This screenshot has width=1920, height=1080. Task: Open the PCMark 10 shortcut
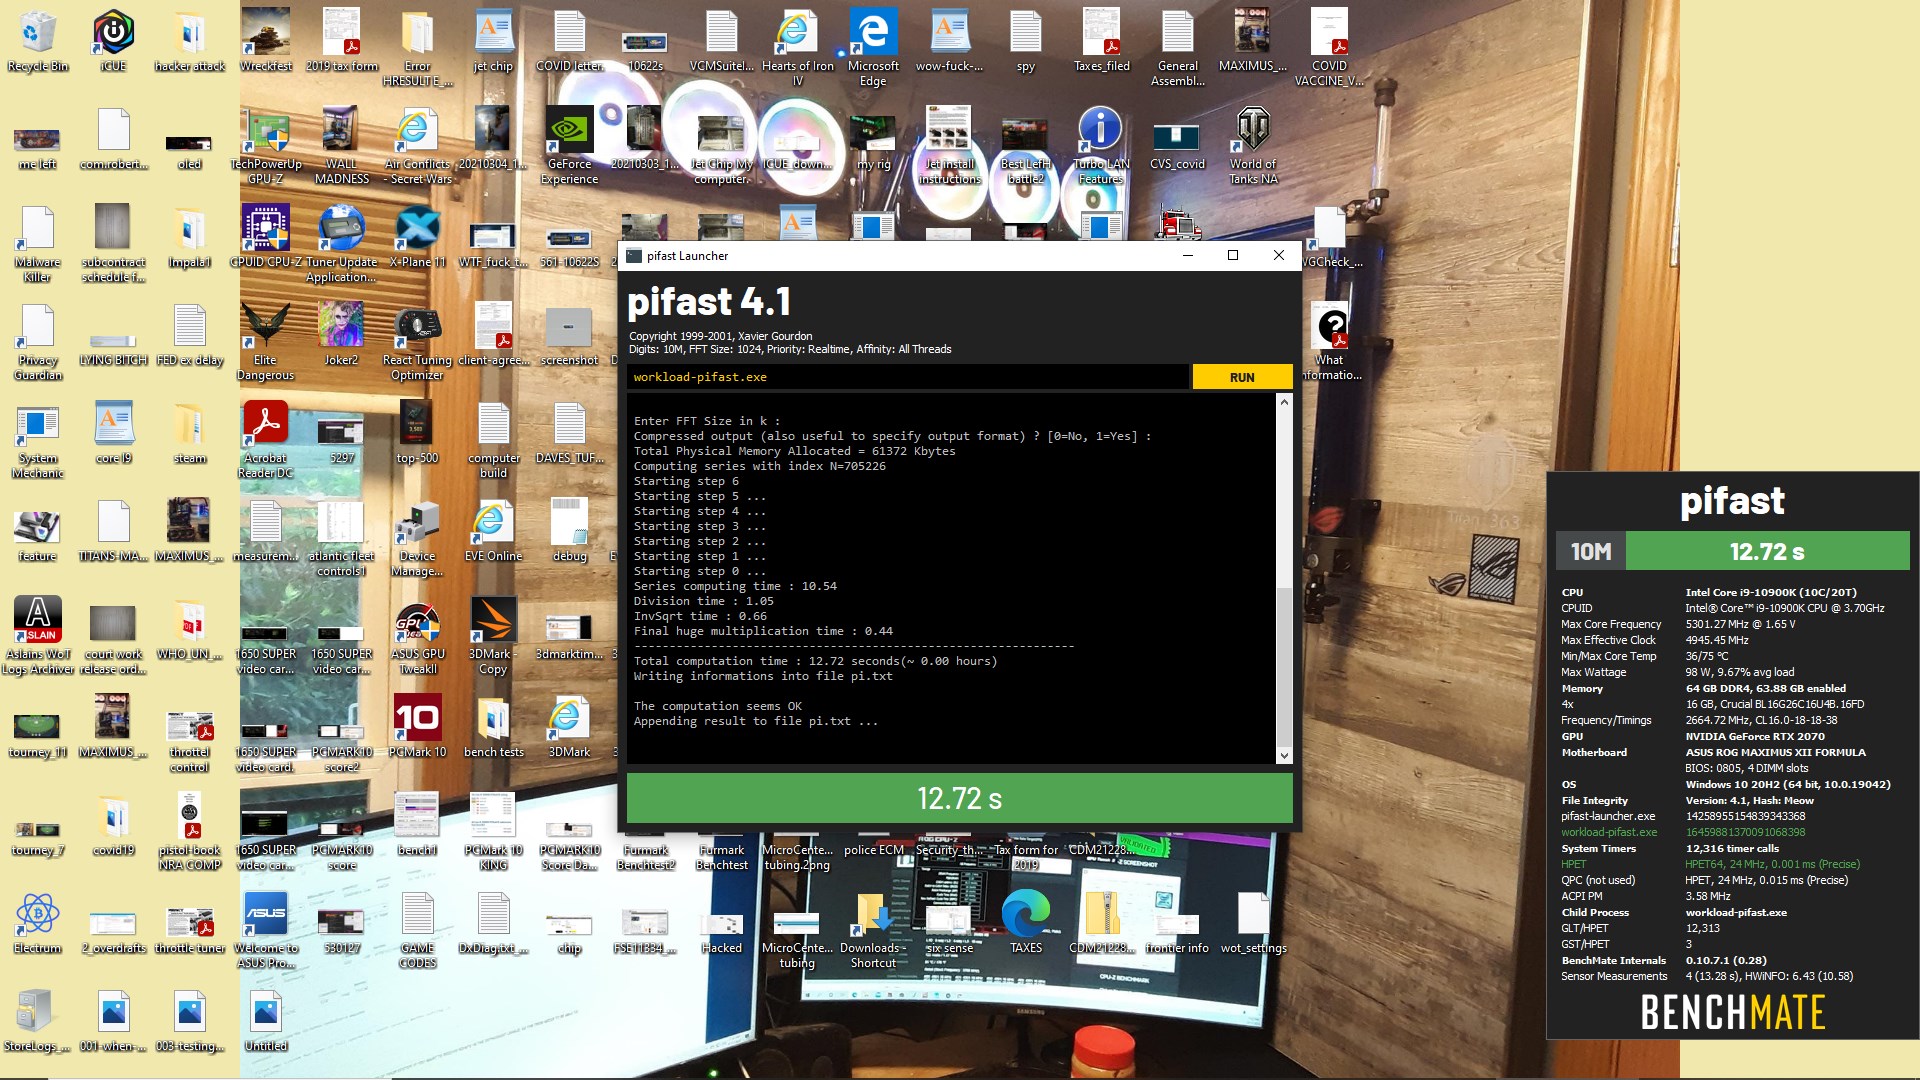pyautogui.click(x=417, y=727)
